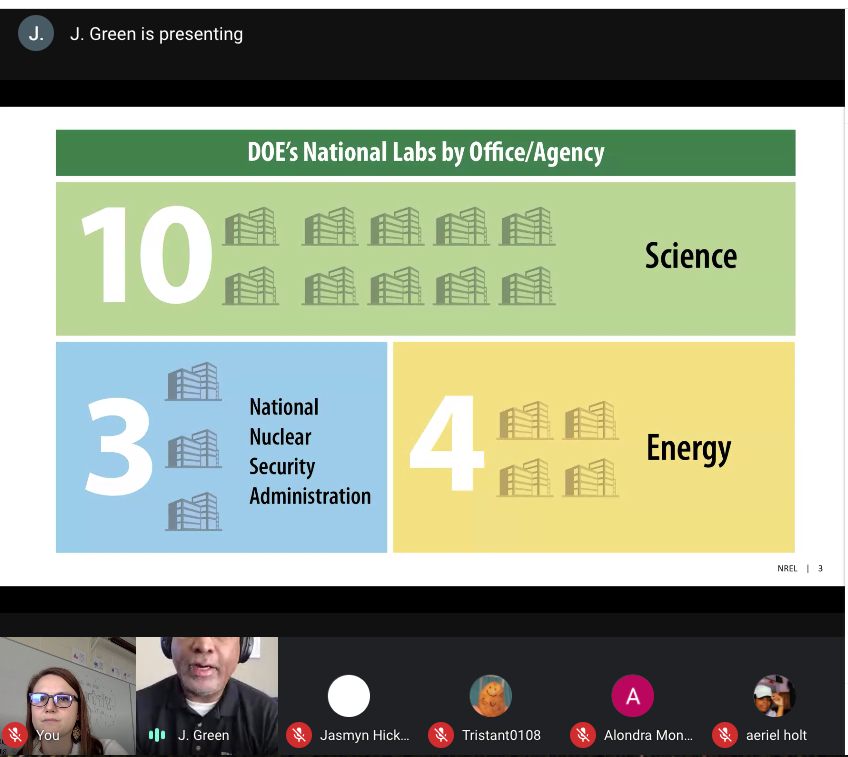Click your muted microphone icon
Viewport: 848px width, 757px height.
[15, 735]
